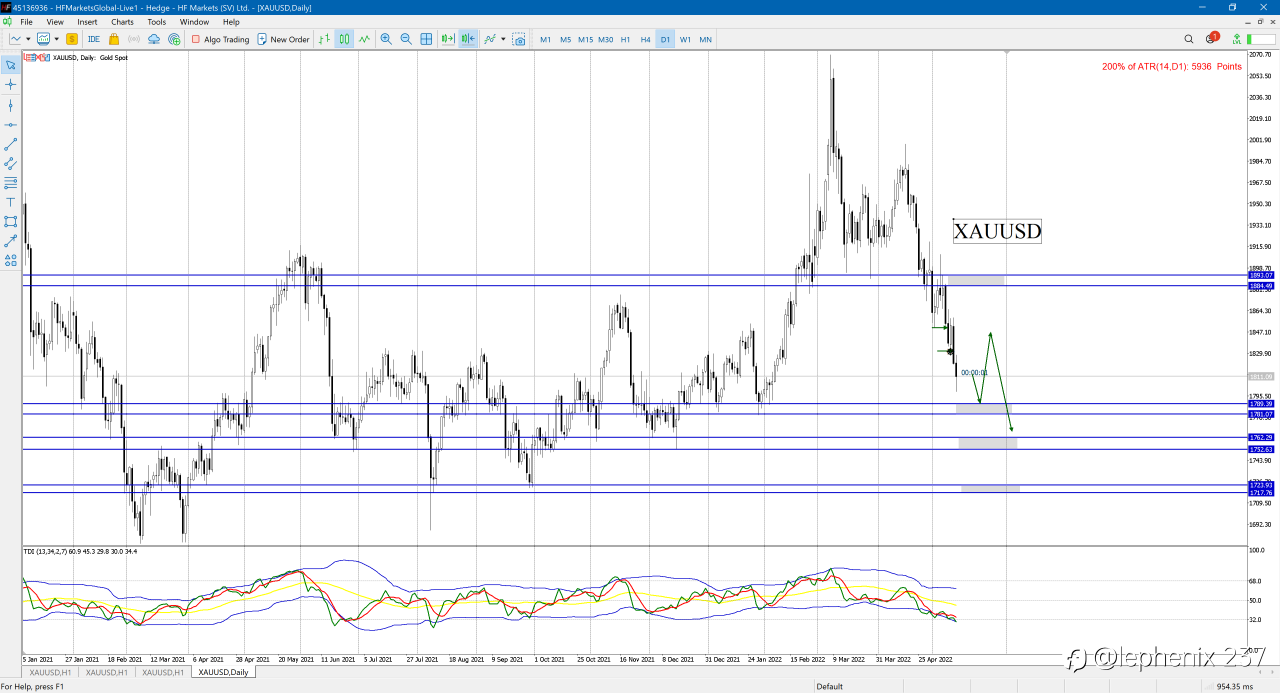Toggle chart auto scroll to latest bar
The image size is (1280, 693).
(x=447, y=39)
